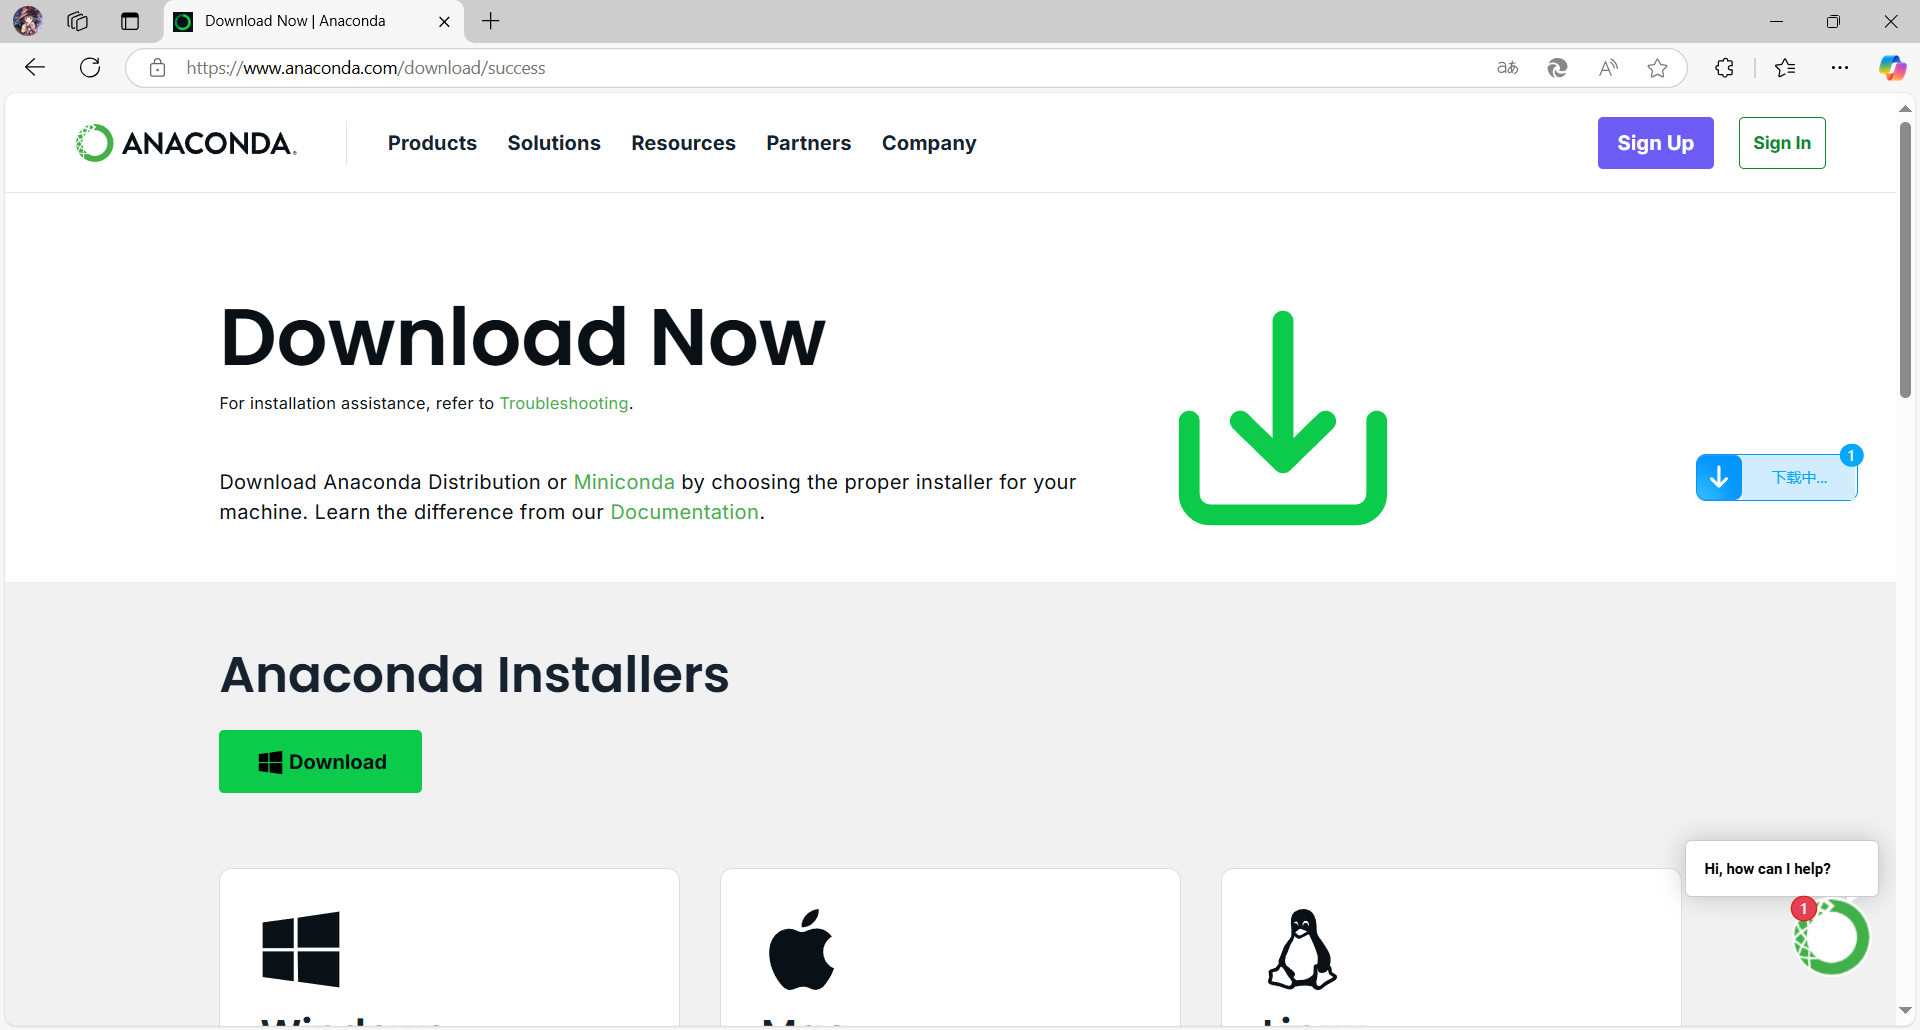Click the 'Hi, how can I help?' bubble

coord(1781,869)
